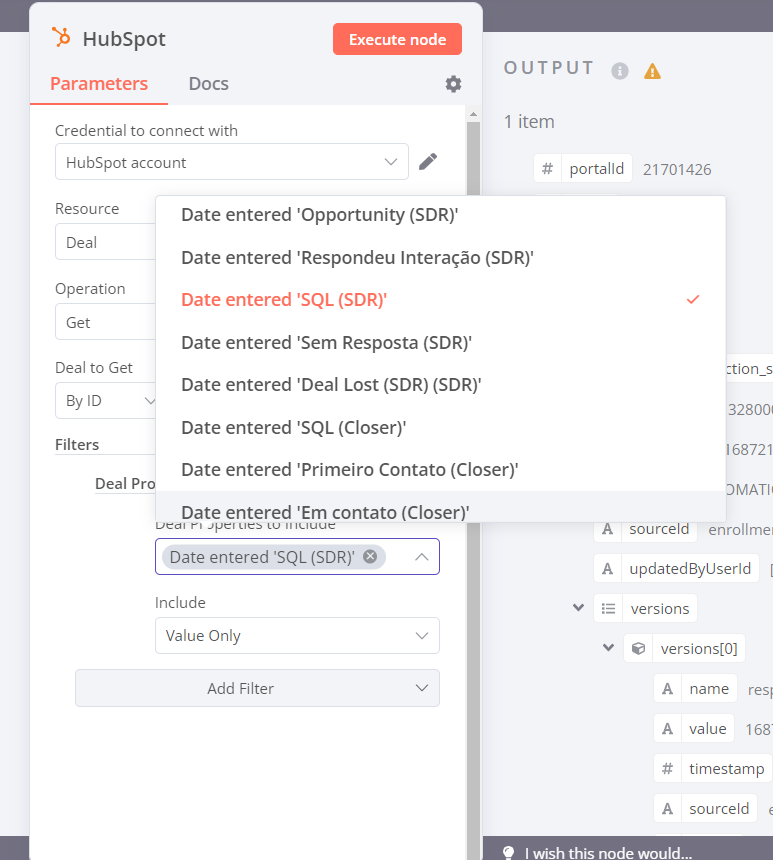
Task: Deselect checked Date entered 'SQL (SDR)' option
Action: (x=440, y=299)
